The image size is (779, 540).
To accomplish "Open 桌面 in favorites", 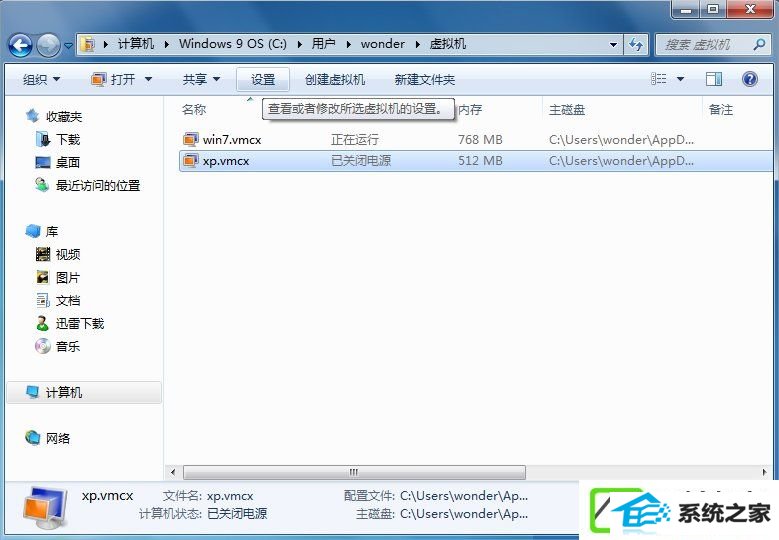I will coord(68,162).
